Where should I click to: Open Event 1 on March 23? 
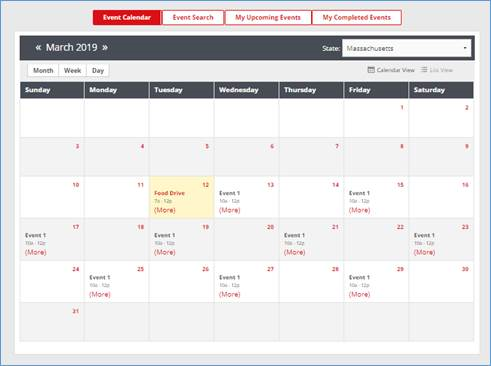[424, 235]
